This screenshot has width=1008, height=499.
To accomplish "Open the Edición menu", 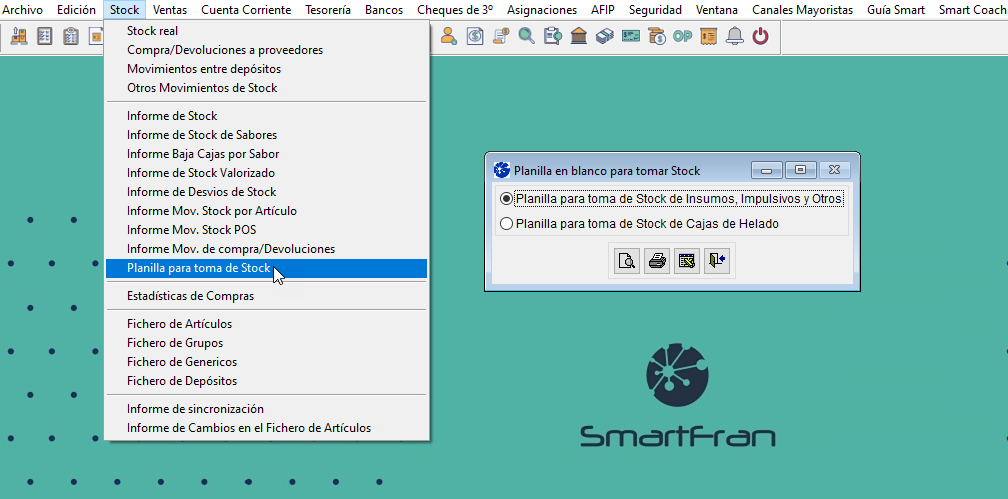I will [x=76, y=10].
